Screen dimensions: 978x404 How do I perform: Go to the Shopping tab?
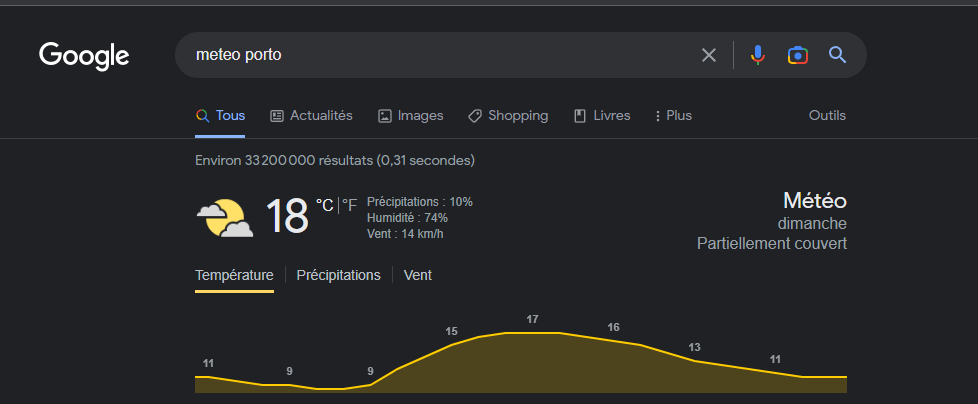[x=508, y=116]
